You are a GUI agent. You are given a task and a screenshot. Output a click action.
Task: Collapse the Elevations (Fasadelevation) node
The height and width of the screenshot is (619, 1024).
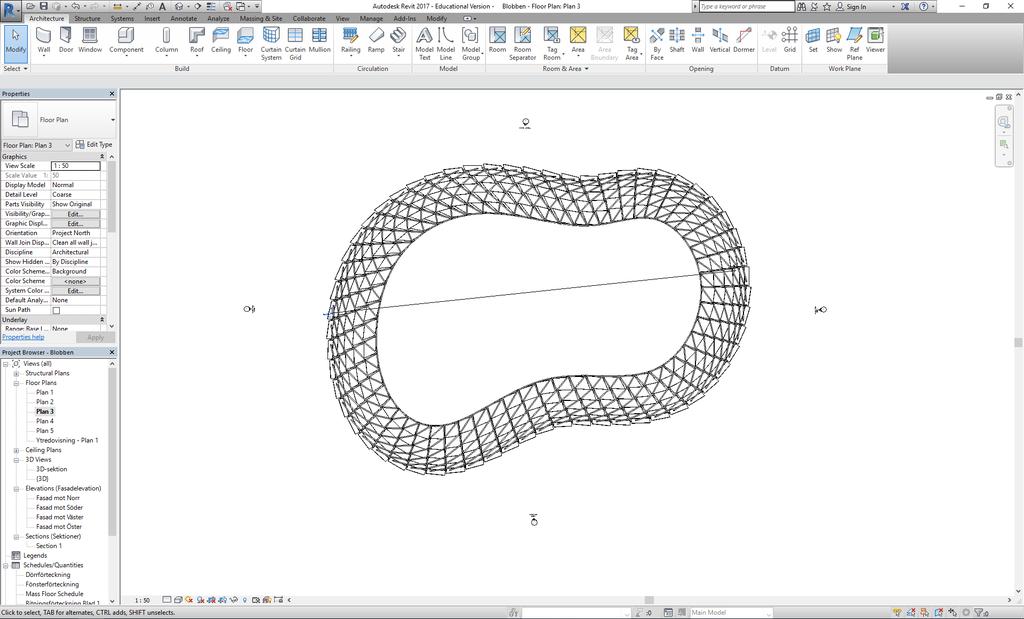[x=16, y=488]
